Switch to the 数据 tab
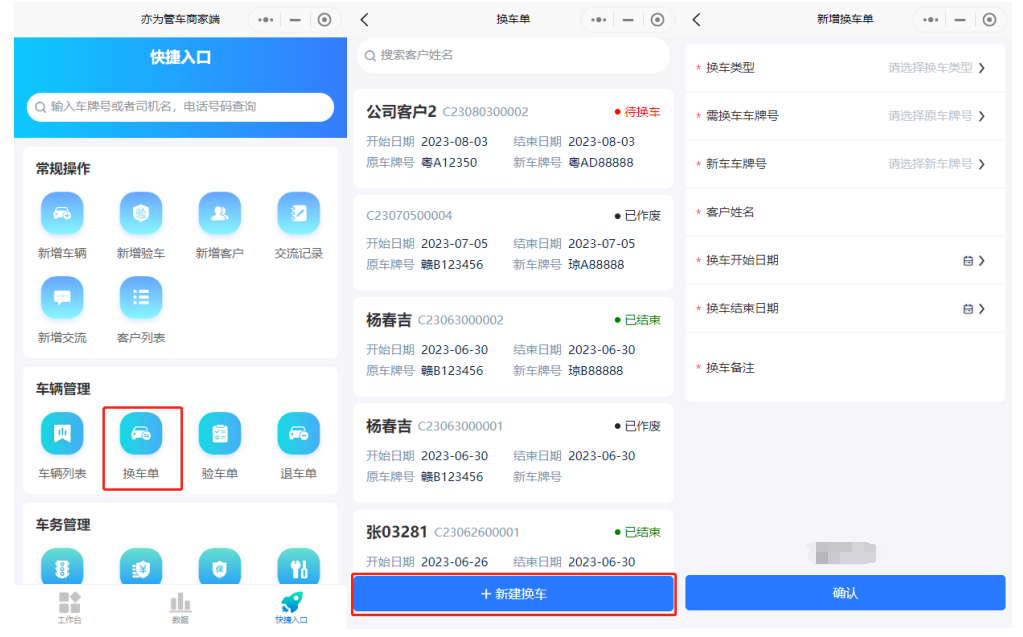 [x=180, y=606]
